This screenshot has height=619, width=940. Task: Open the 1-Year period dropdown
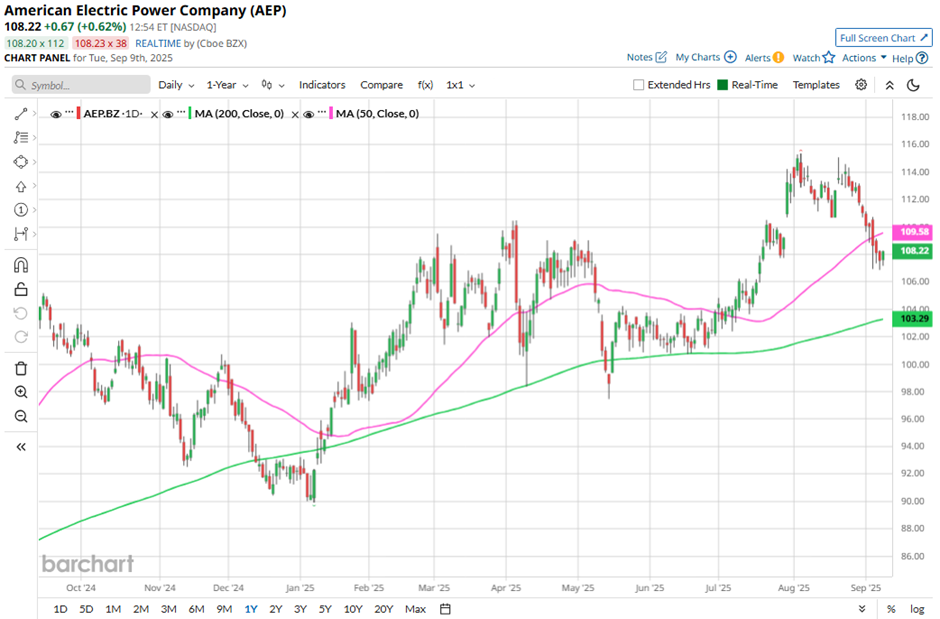pos(227,85)
